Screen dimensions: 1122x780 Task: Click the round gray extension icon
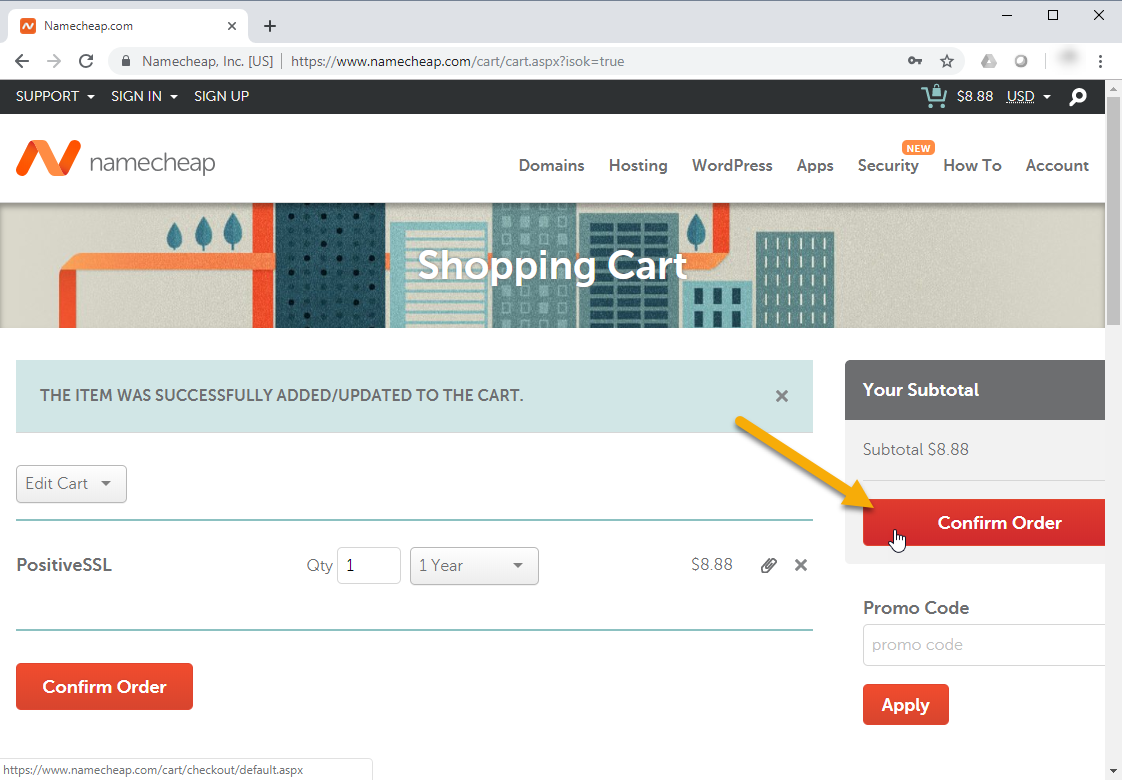(1021, 62)
